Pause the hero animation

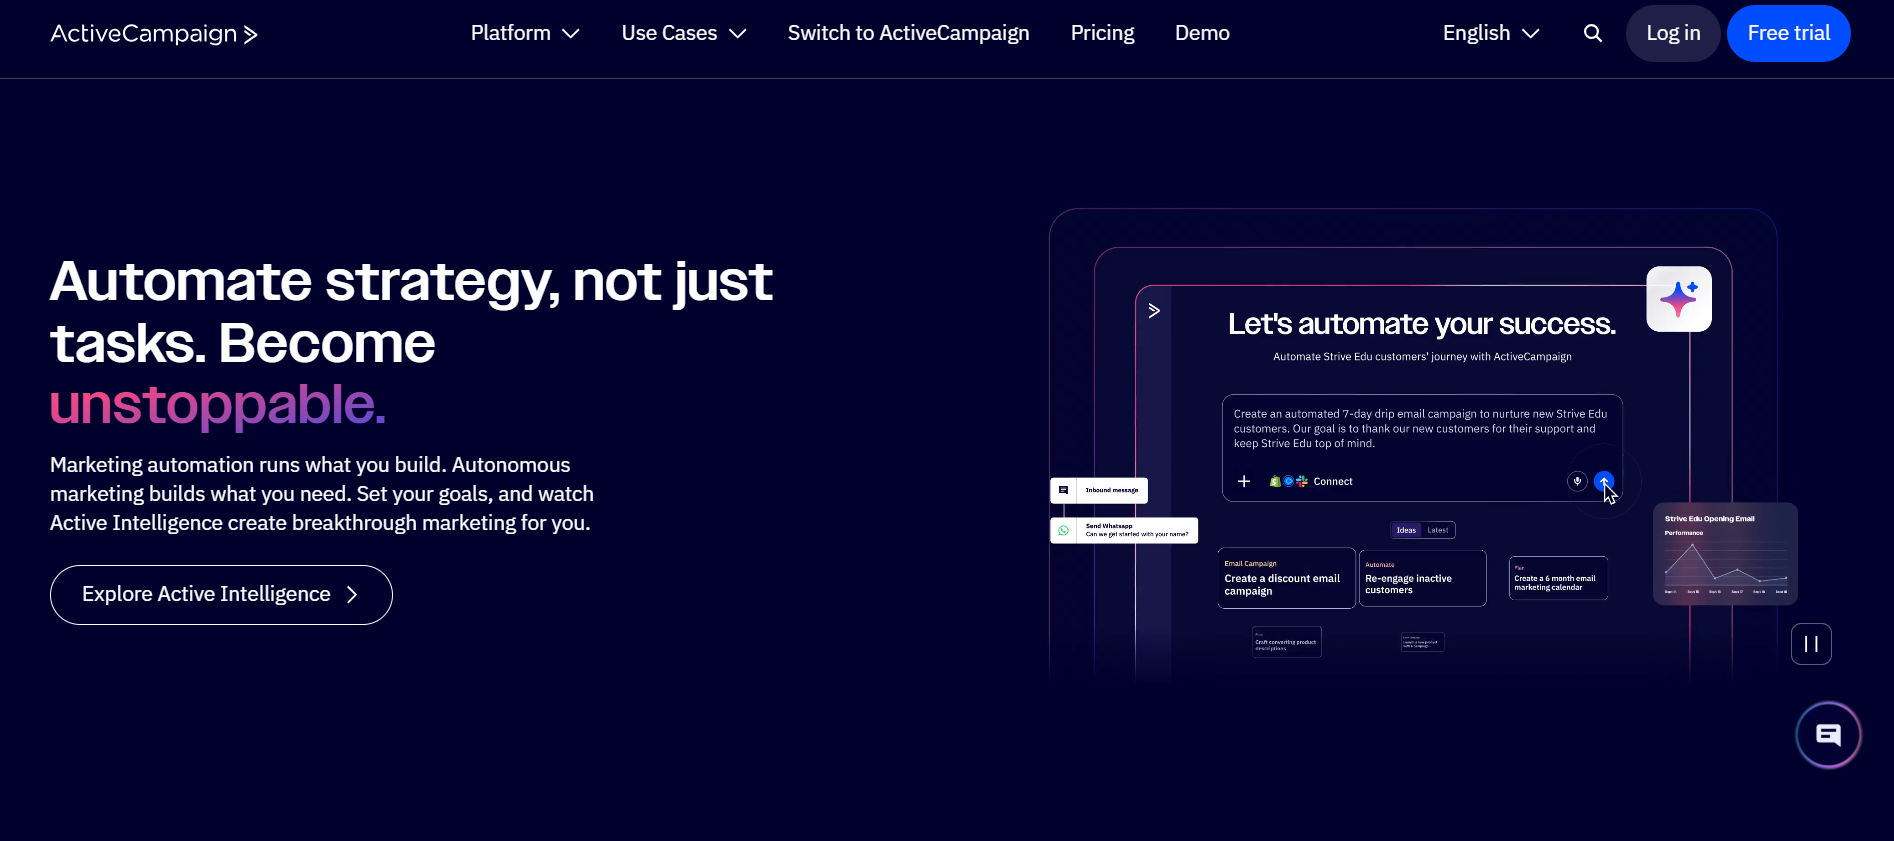click(1811, 644)
